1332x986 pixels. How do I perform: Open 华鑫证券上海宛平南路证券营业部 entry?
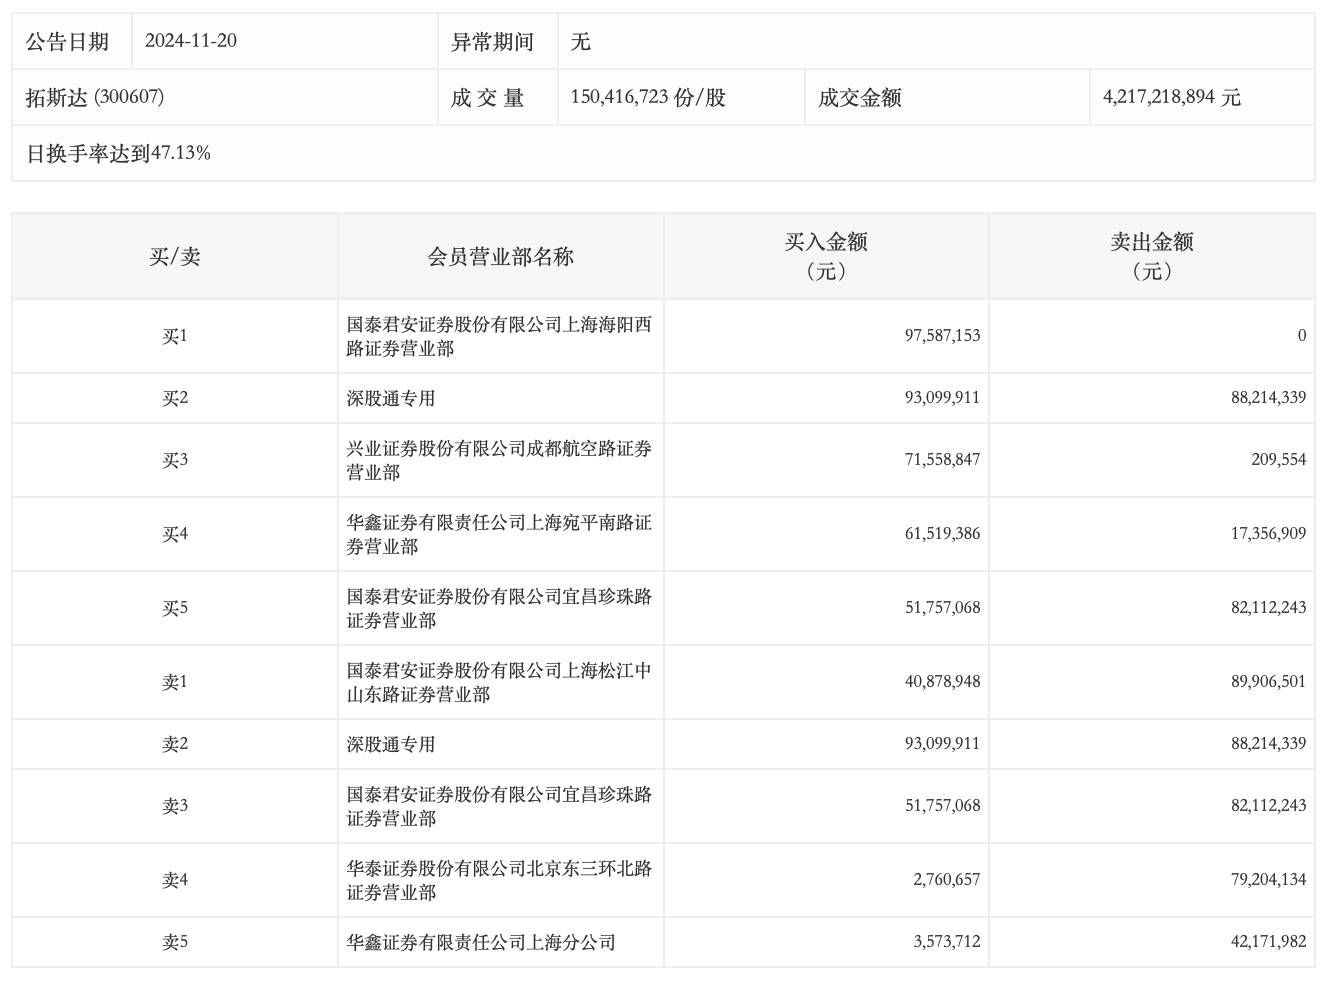pyautogui.click(x=498, y=534)
